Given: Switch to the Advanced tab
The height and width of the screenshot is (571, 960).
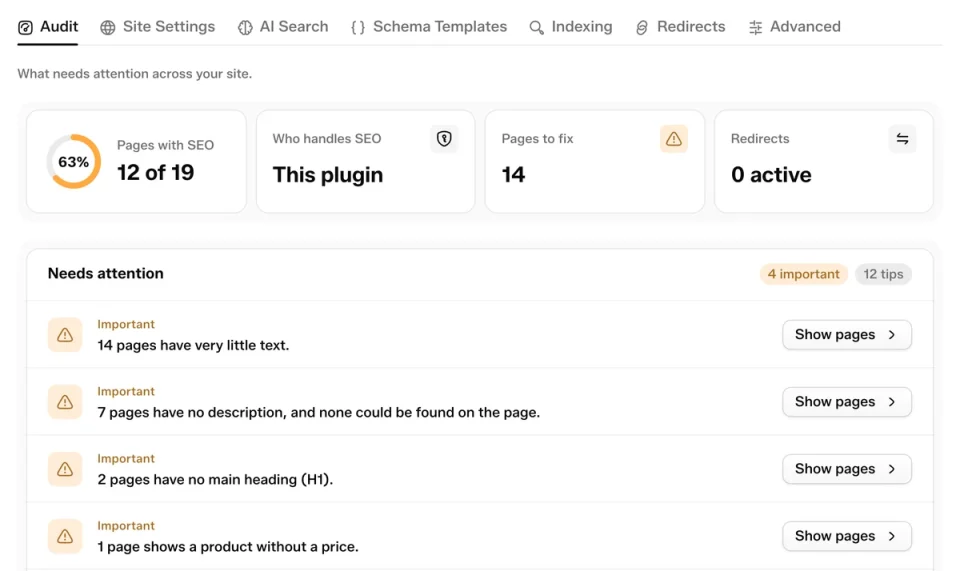Looking at the screenshot, I should [x=794, y=27].
